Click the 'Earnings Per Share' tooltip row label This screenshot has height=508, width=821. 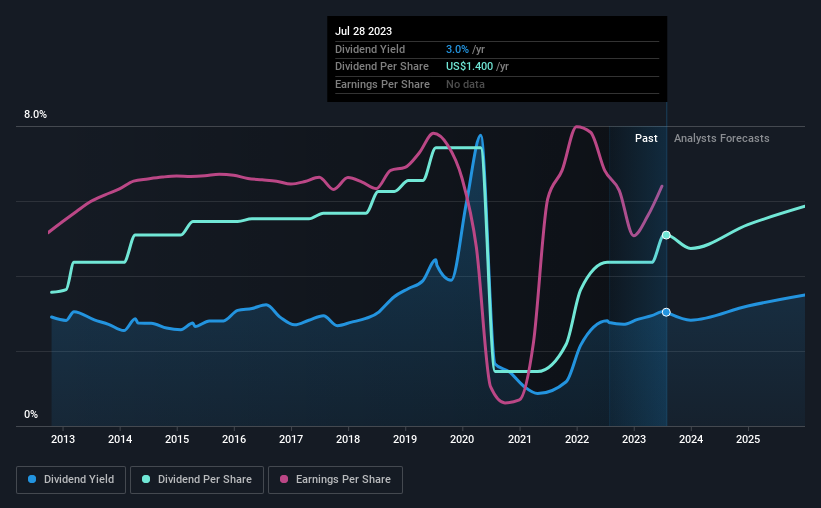[382, 84]
